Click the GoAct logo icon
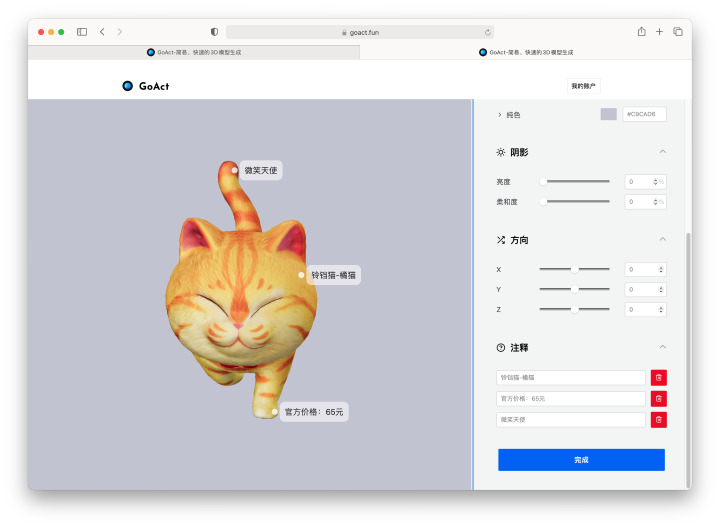This screenshot has width=720, height=527. (x=128, y=86)
